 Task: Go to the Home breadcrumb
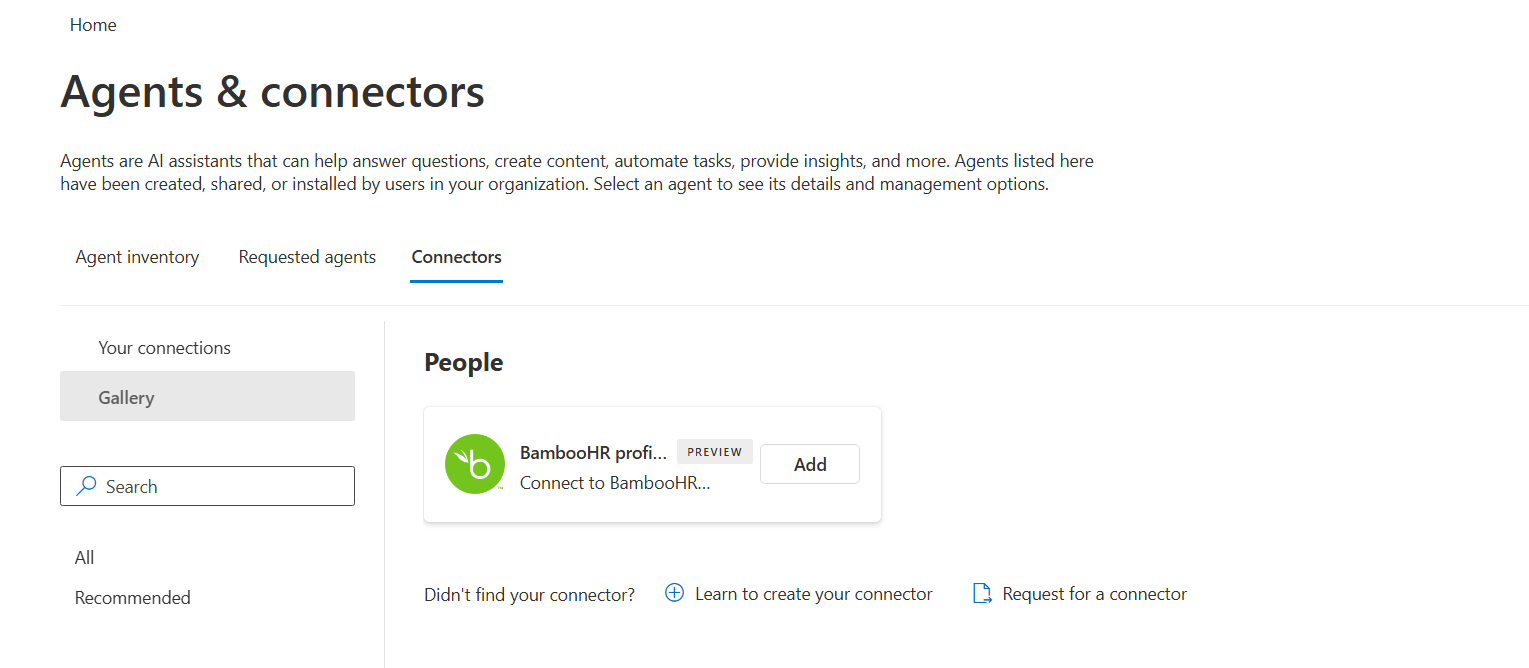93,25
